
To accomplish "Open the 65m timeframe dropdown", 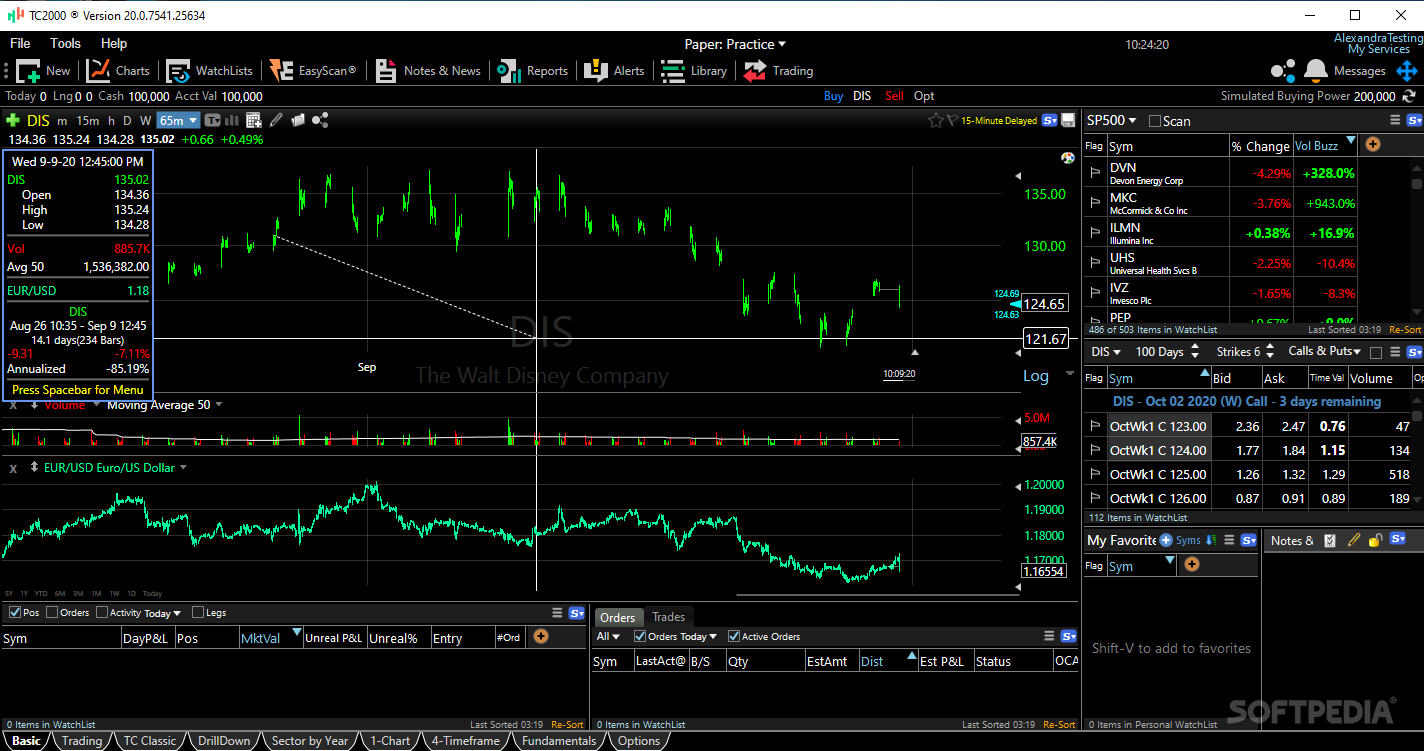I will 178,120.
